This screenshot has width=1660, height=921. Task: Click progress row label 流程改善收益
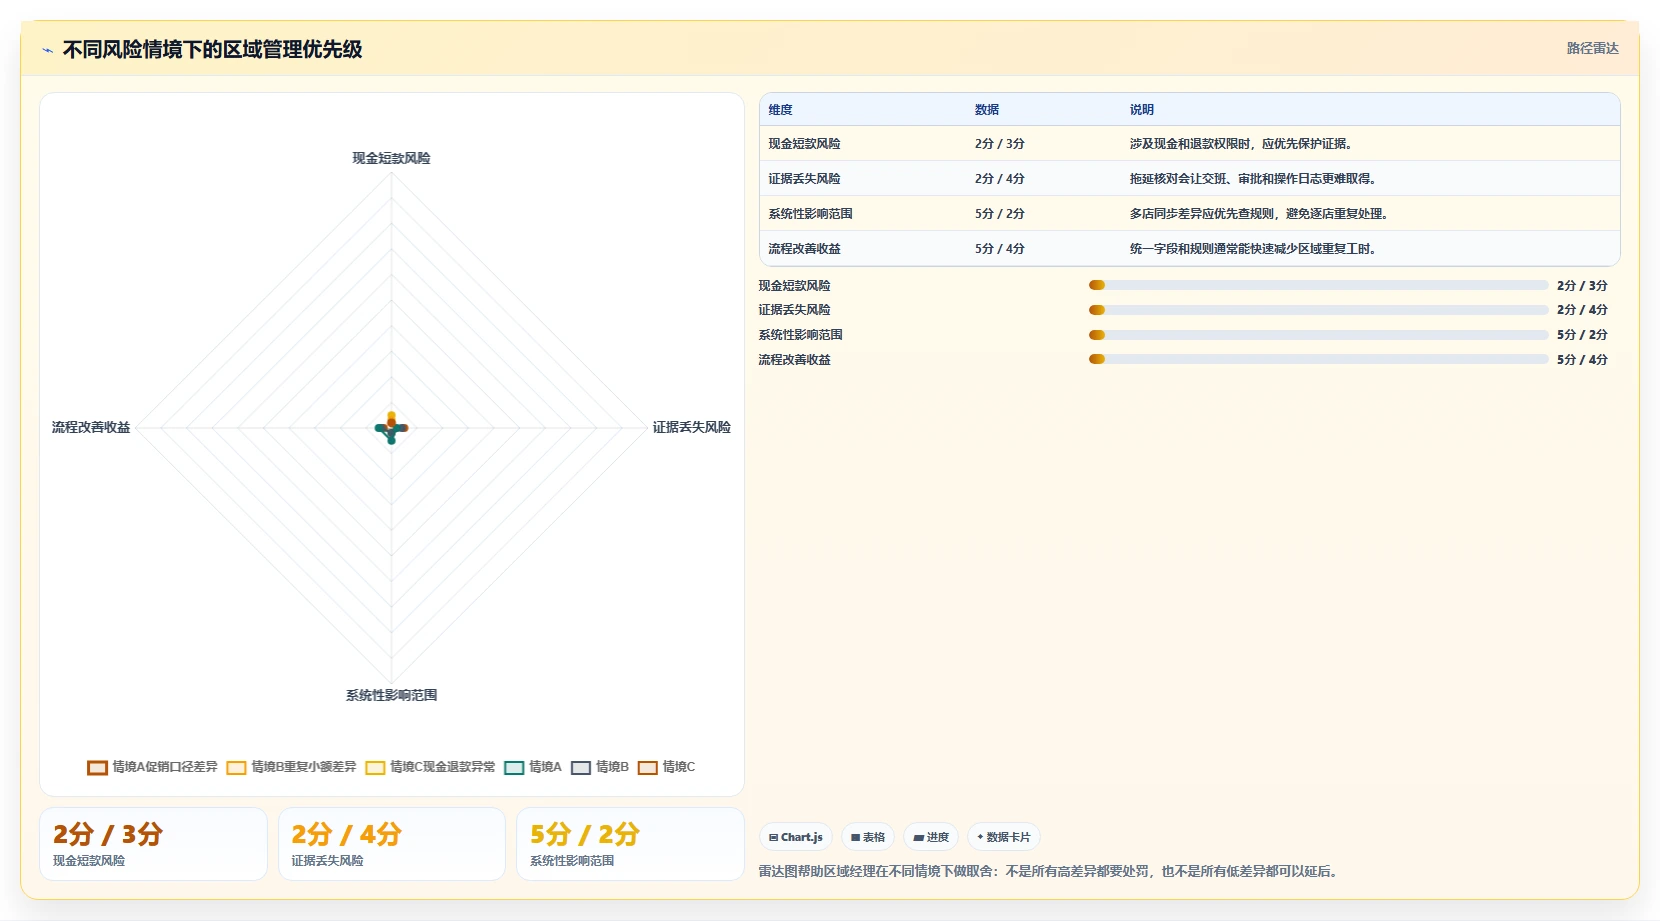tap(794, 360)
